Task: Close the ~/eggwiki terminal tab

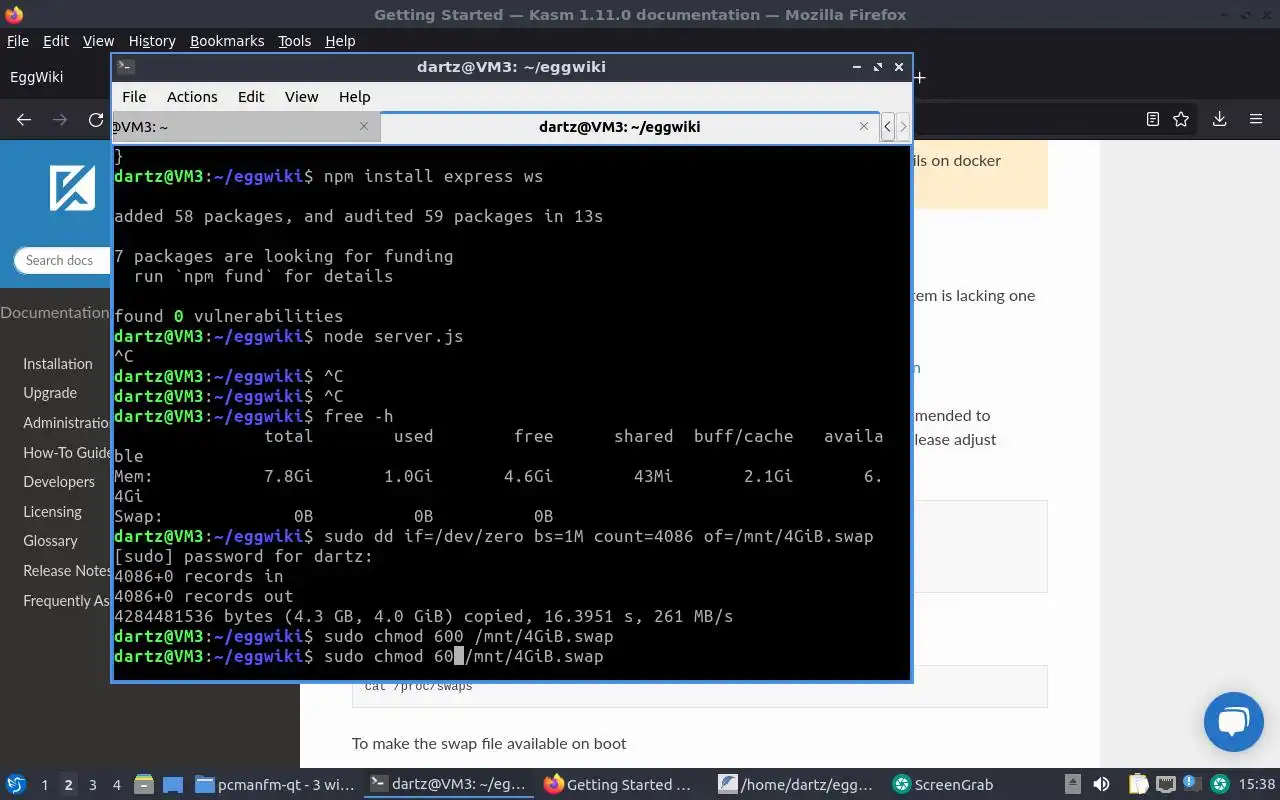Action: point(864,126)
